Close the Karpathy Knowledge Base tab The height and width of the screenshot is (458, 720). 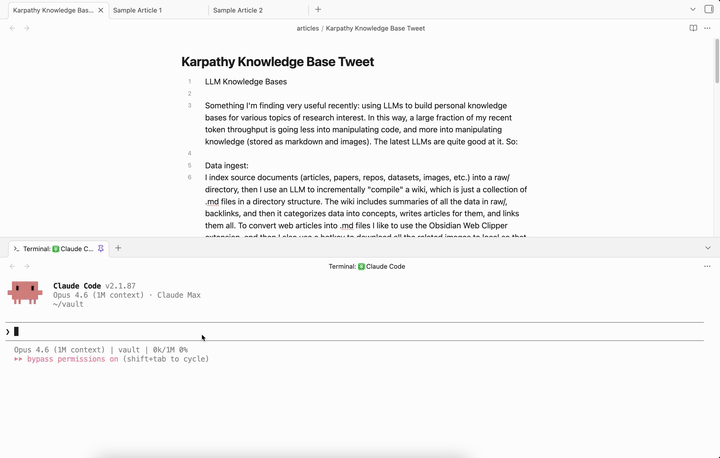pyautogui.click(x=100, y=10)
